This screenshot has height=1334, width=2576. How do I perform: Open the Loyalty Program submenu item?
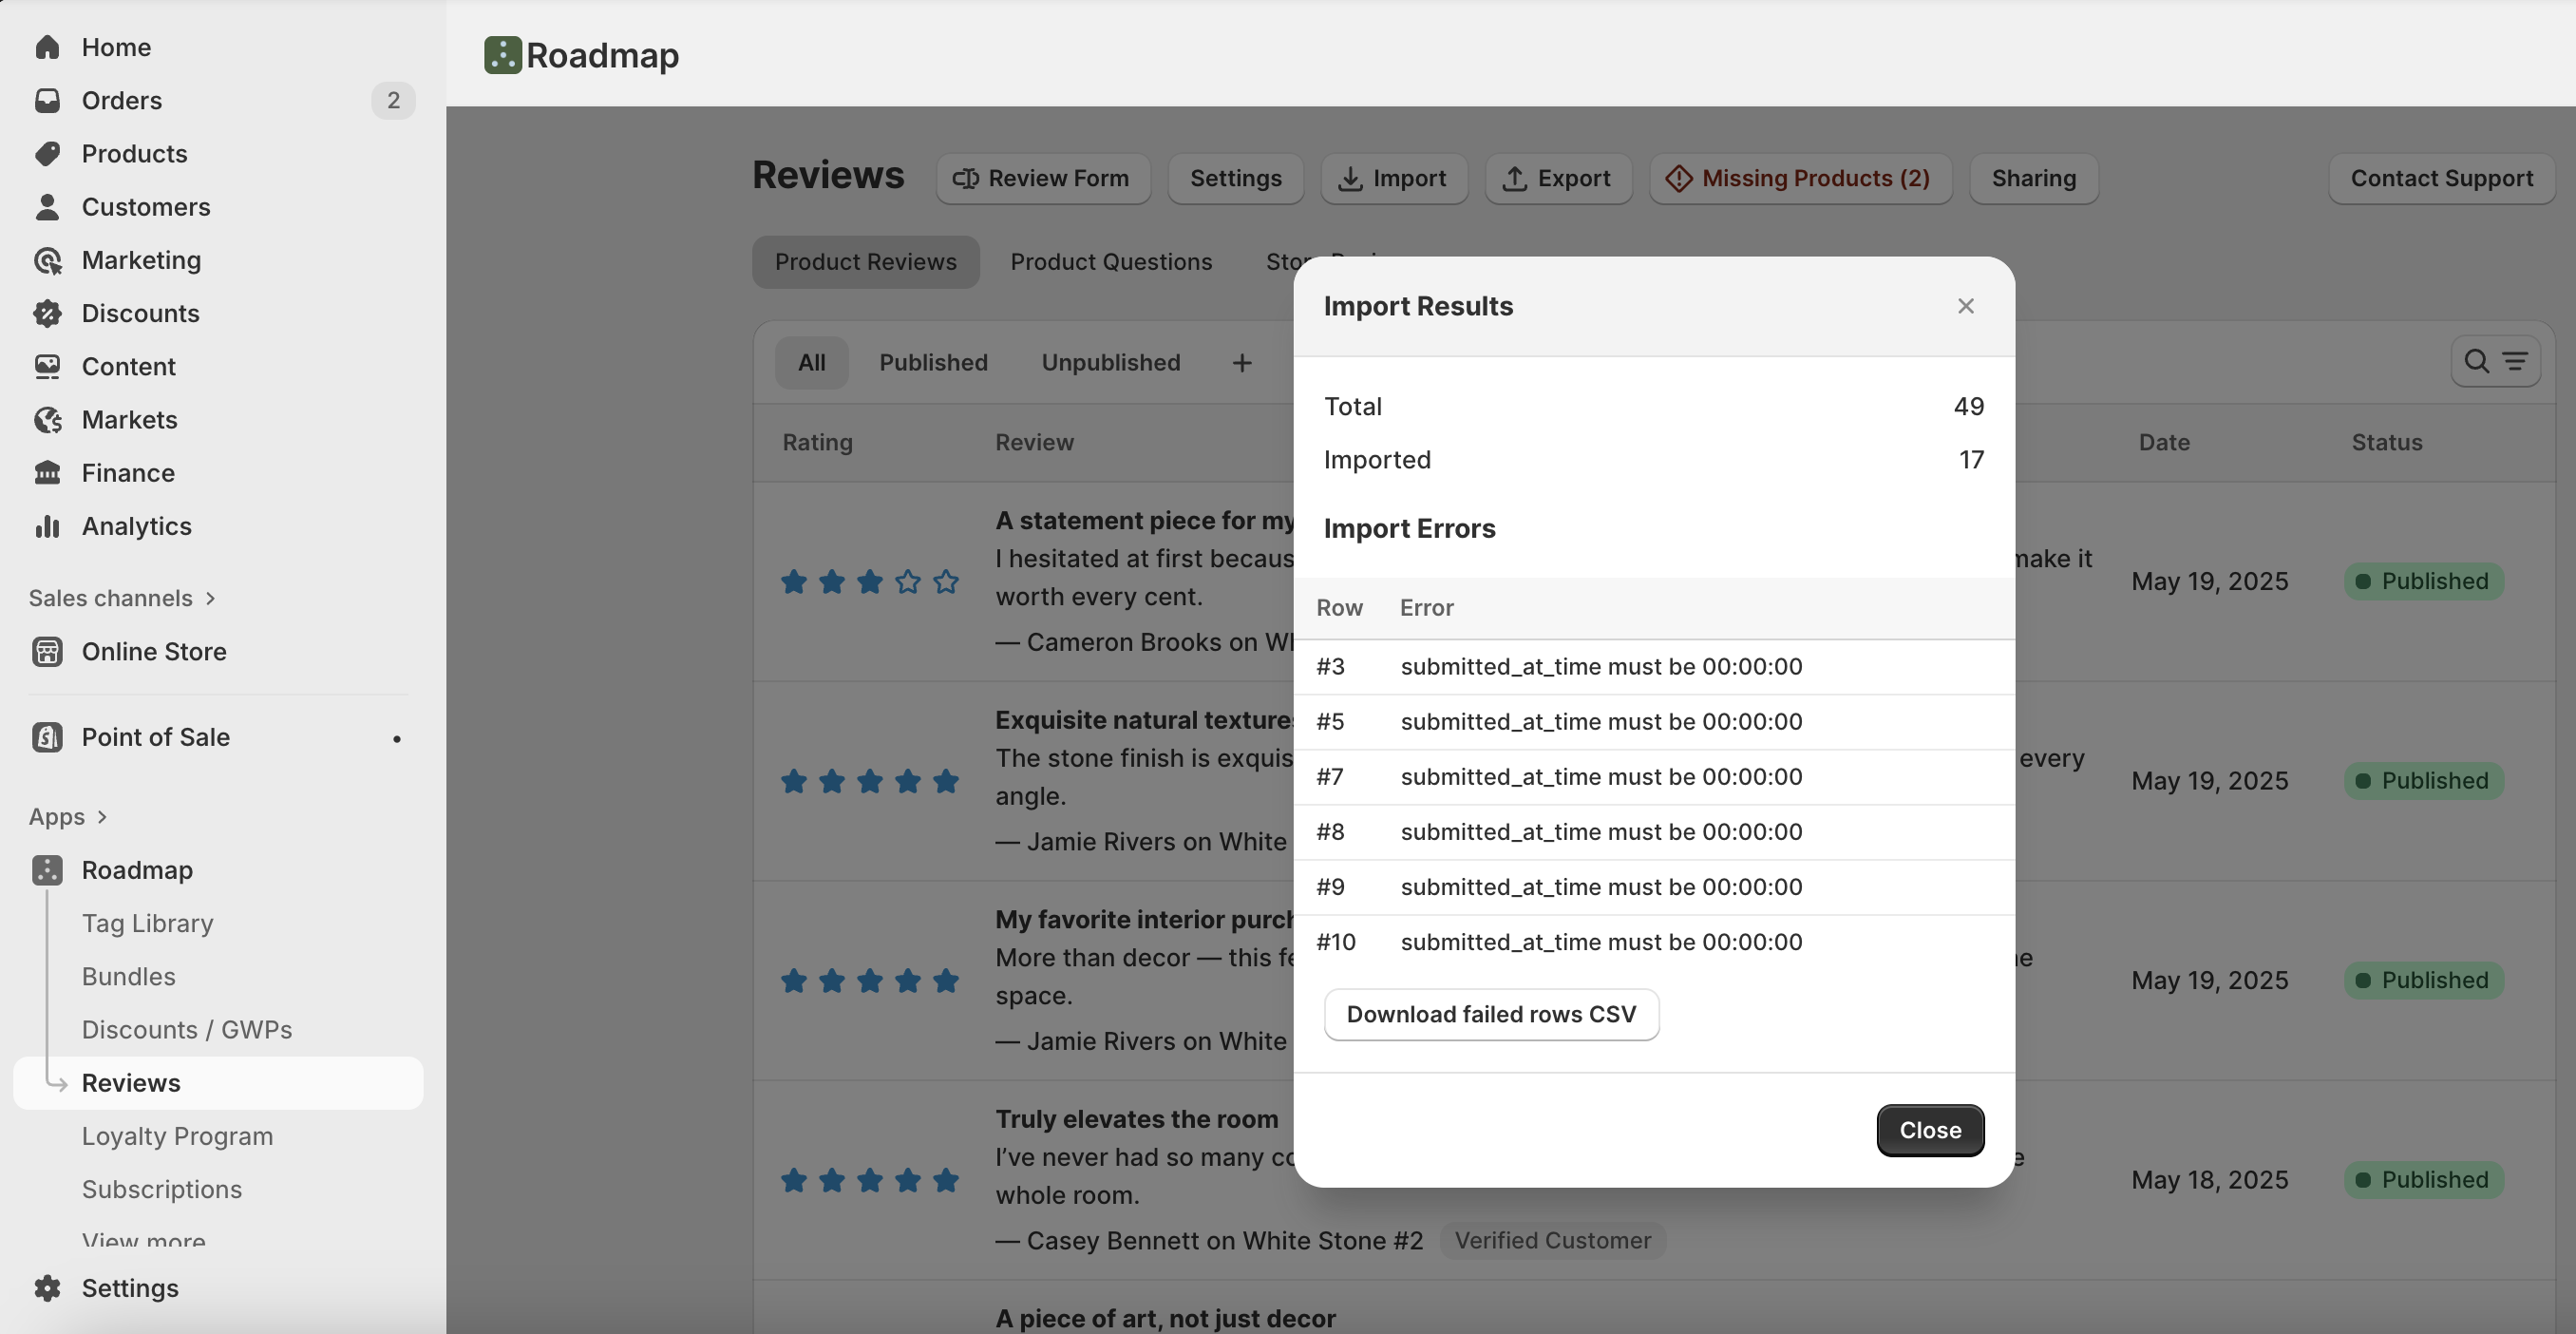tap(177, 1136)
